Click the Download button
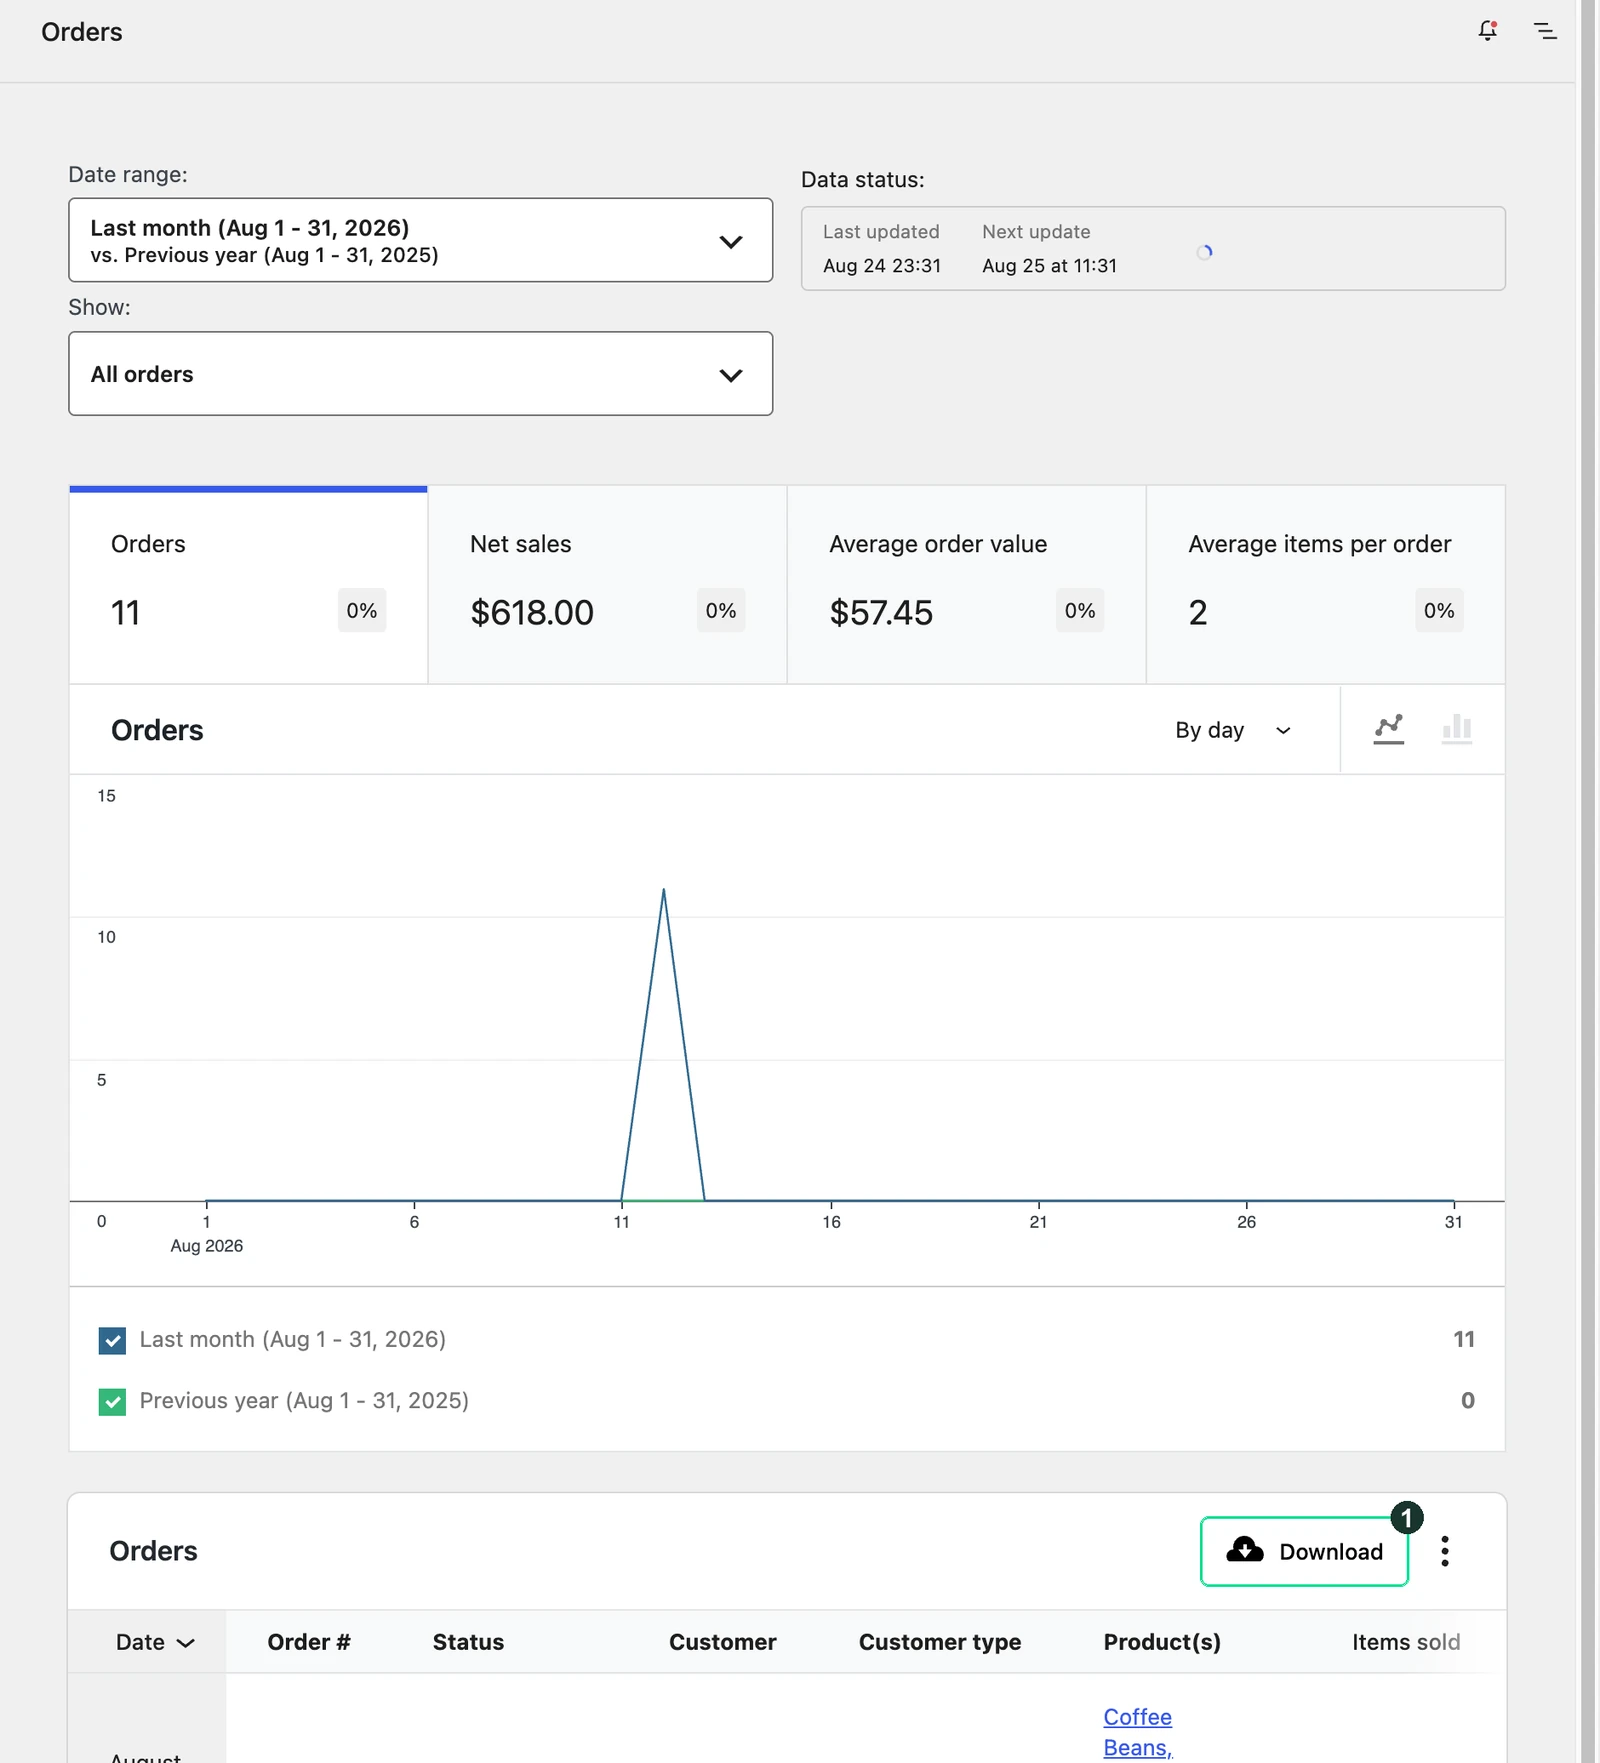The image size is (1600, 1763). coord(1304,1551)
